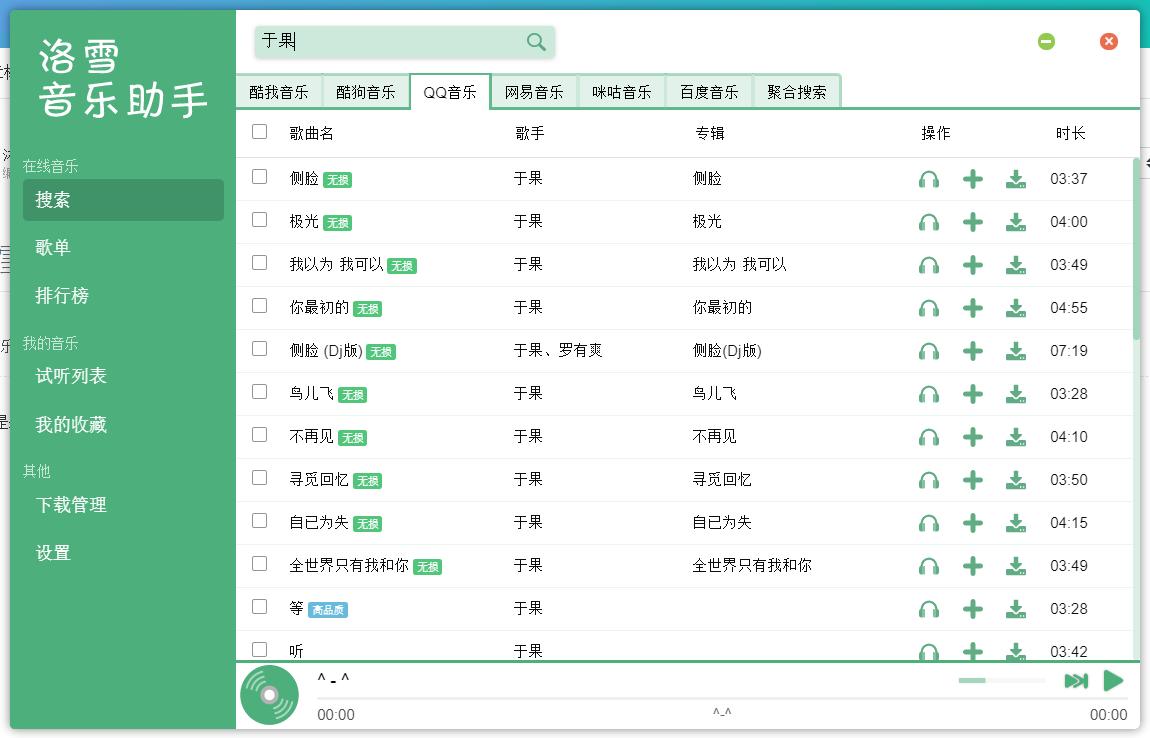The image size is (1150, 738).
Task: Click the search magnifier icon
Action: click(535, 42)
